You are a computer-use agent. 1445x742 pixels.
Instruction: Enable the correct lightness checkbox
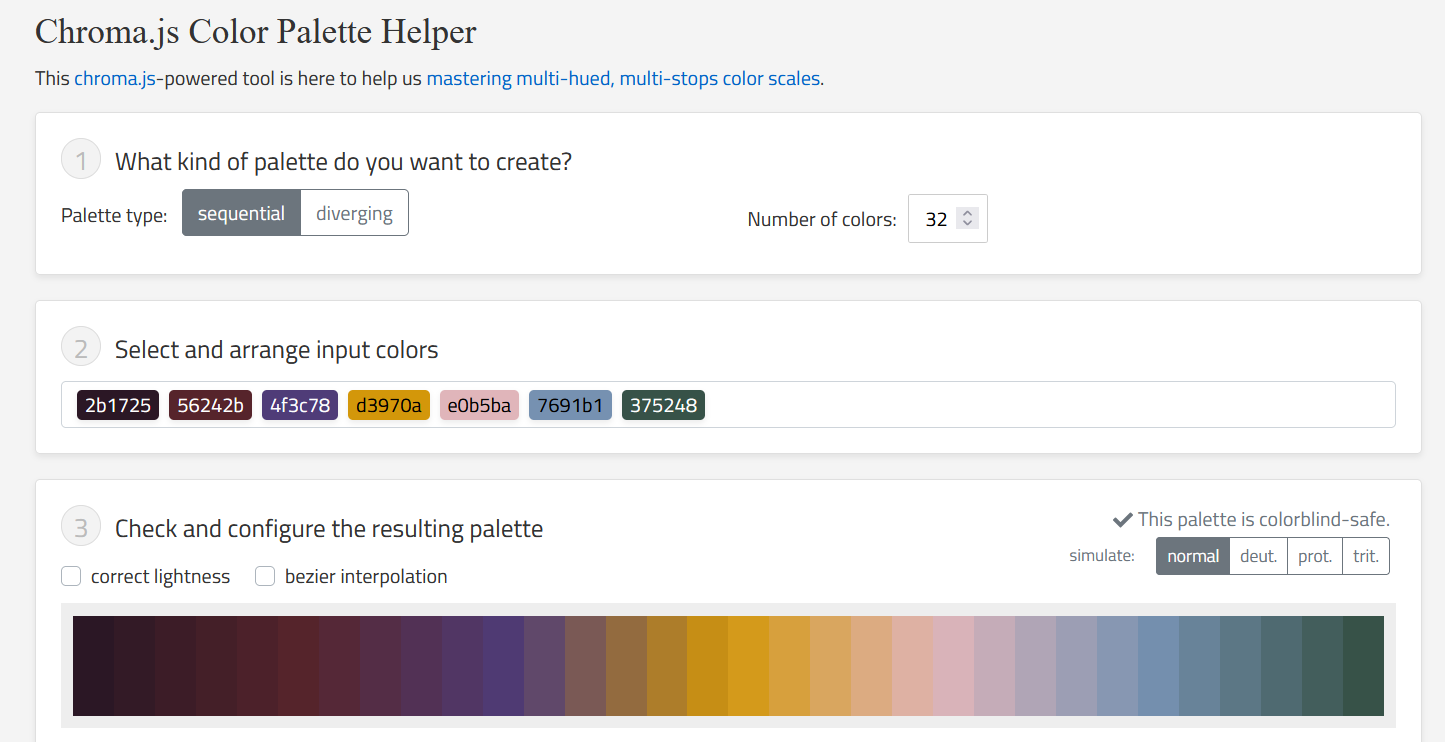pyautogui.click(x=71, y=577)
